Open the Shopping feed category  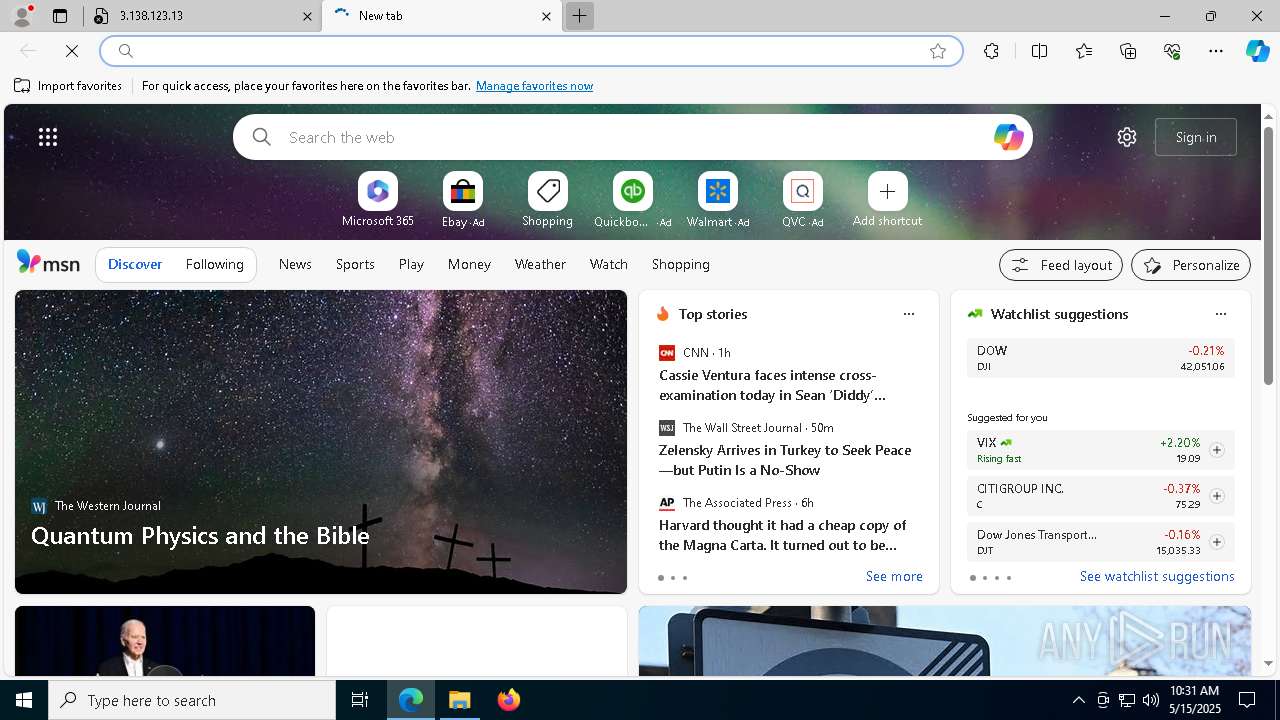click(x=680, y=264)
